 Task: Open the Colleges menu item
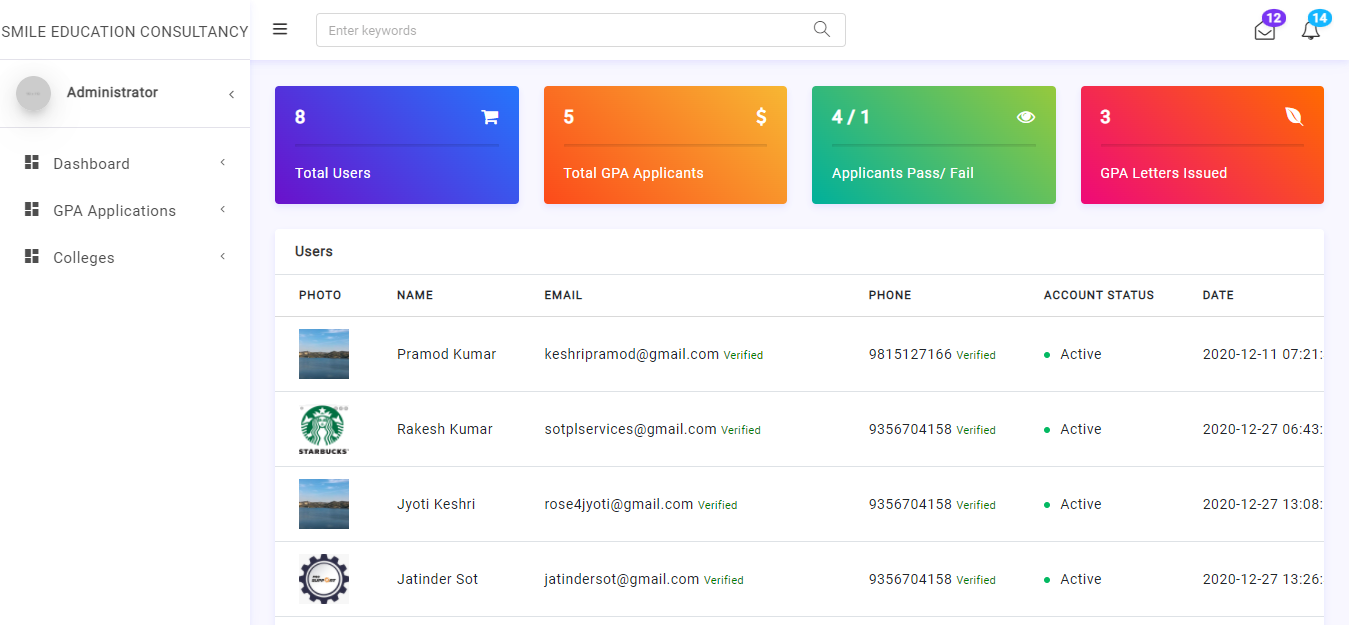tap(125, 257)
